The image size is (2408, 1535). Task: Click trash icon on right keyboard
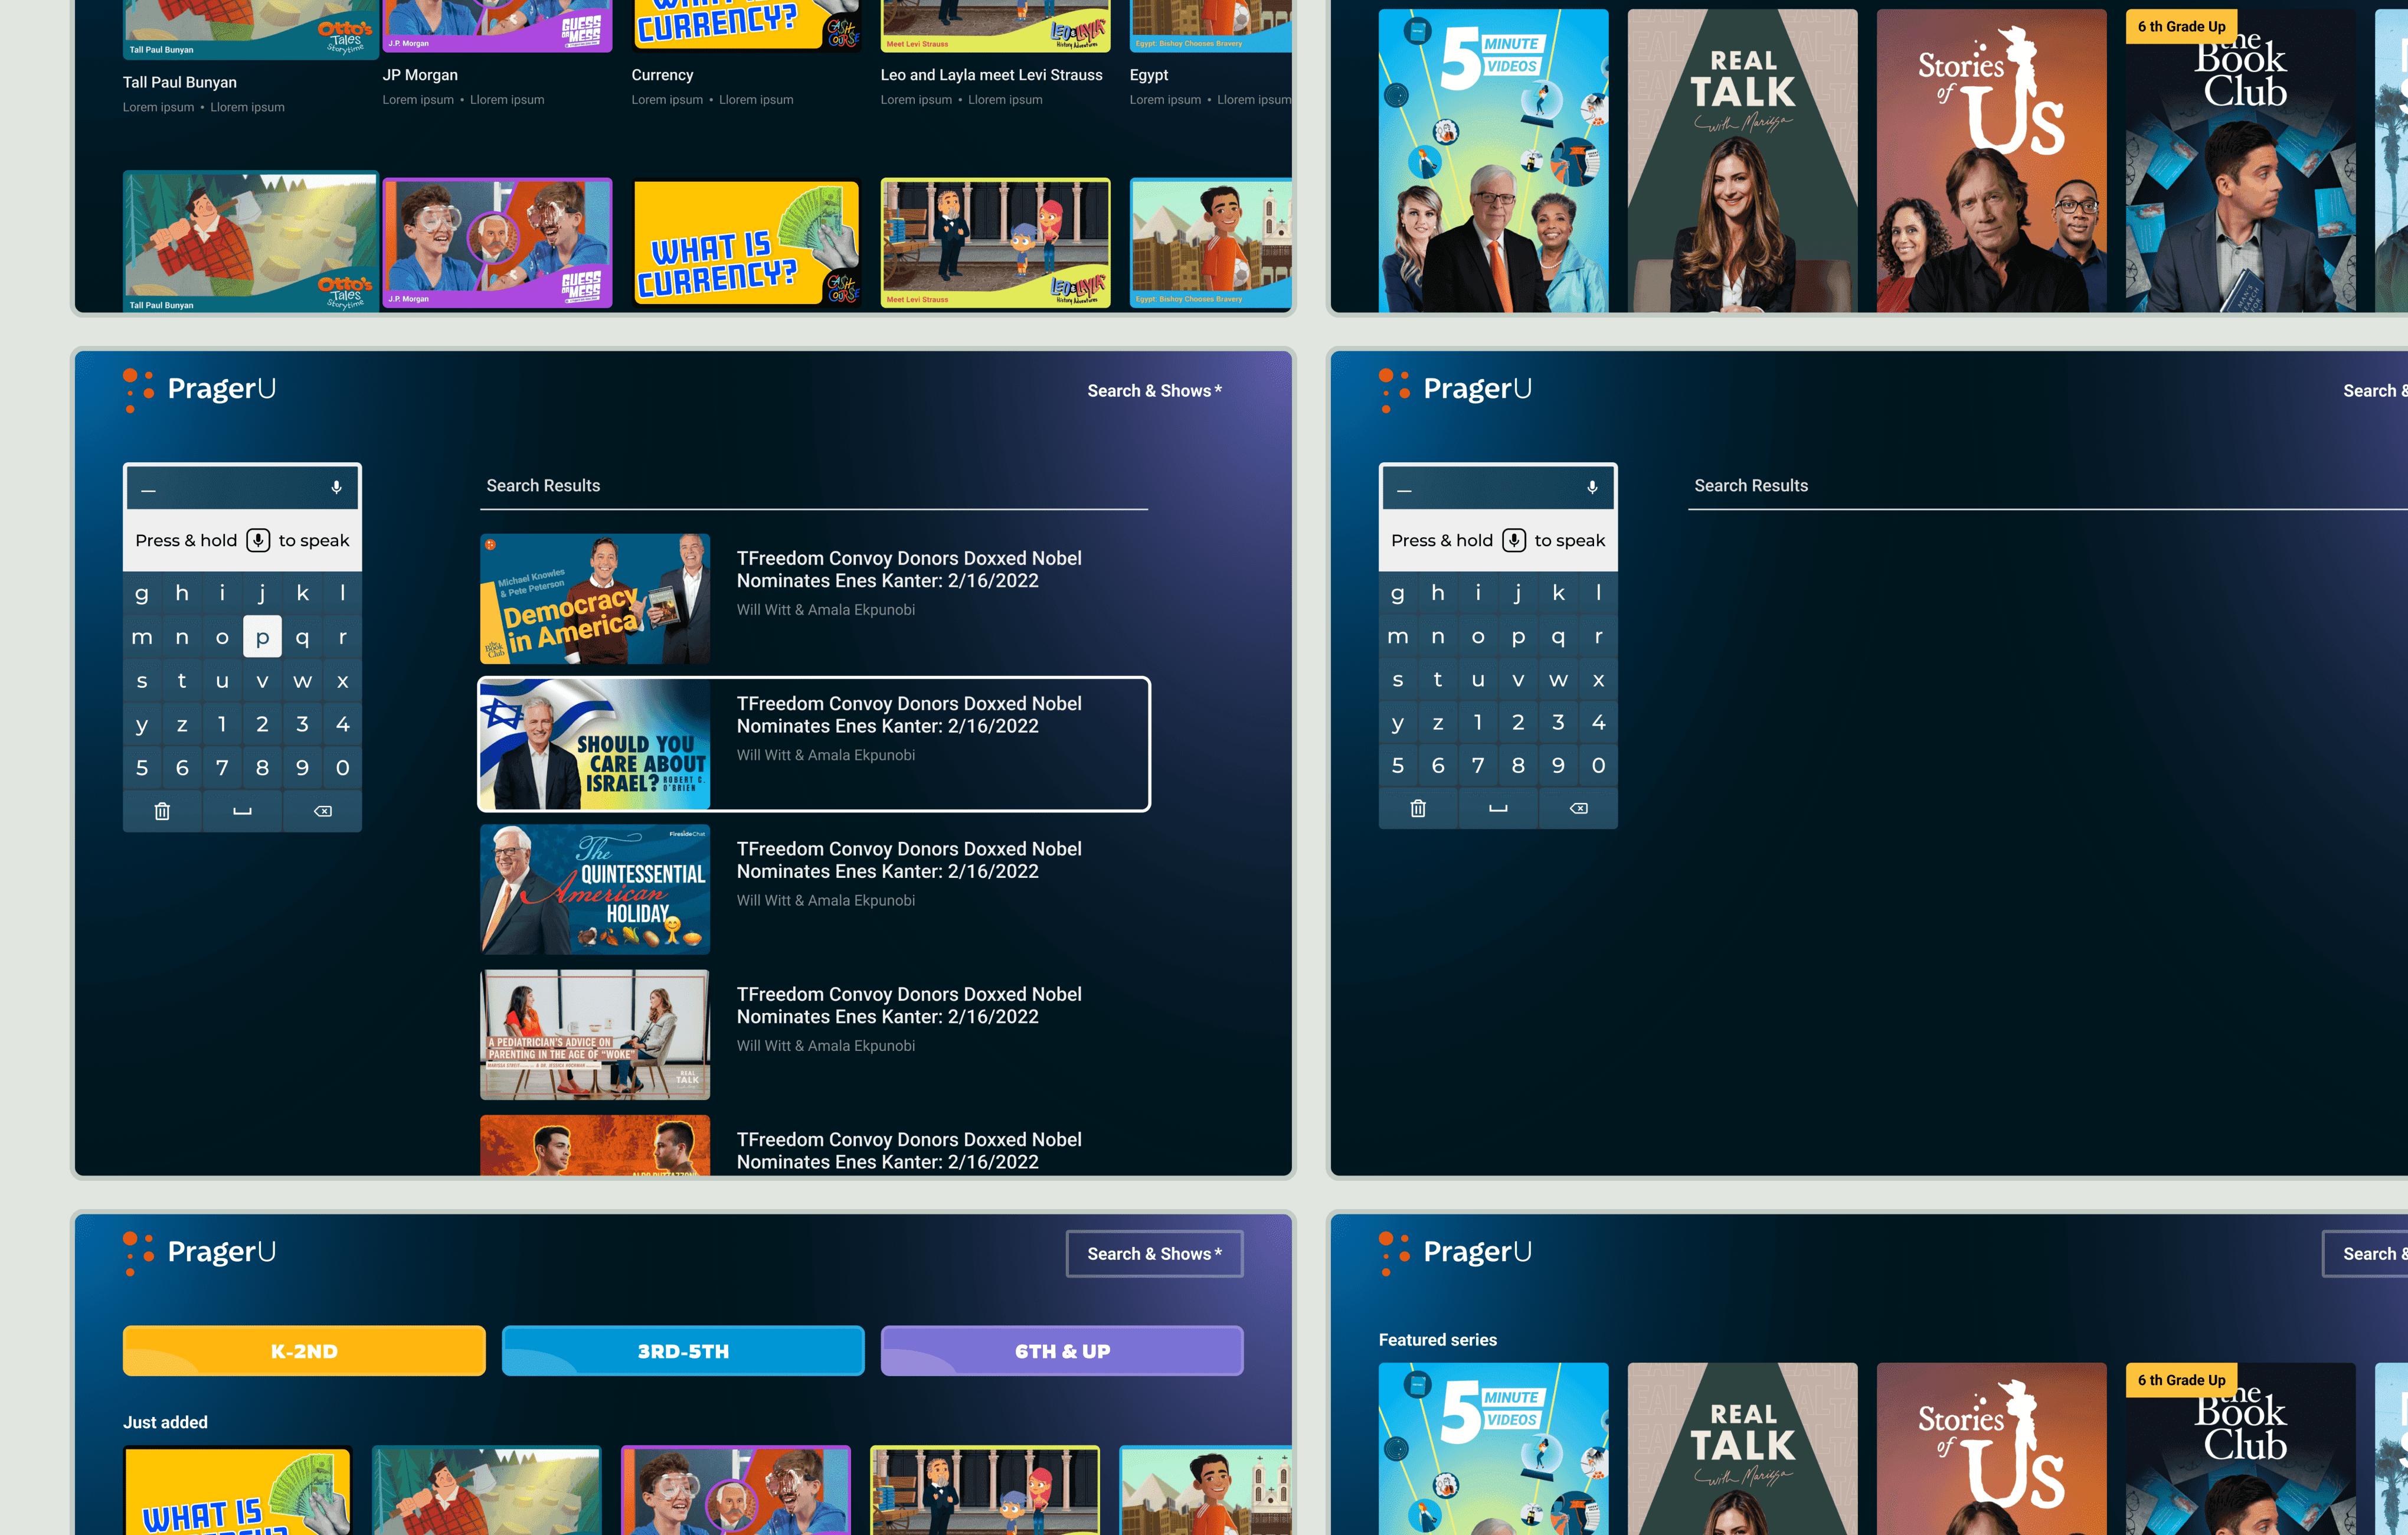click(1418, 808)
